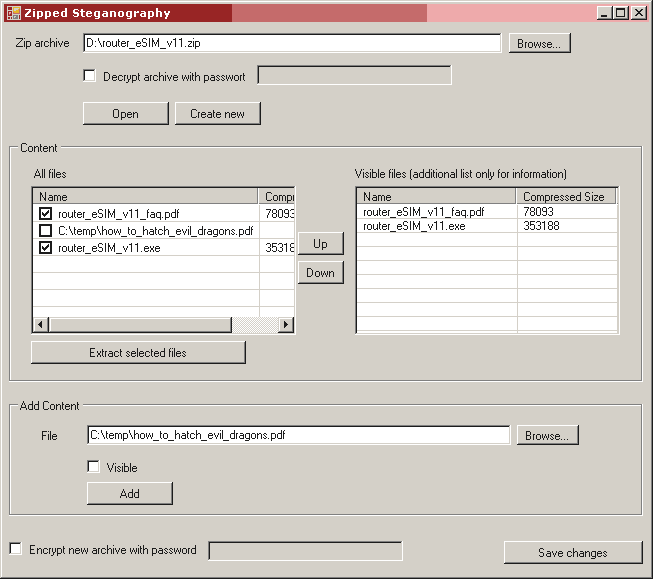653x579 pixels.
Task: Click the 78093 size cell in Visible files
Action: pyautogui.click(x=538, y=212)
